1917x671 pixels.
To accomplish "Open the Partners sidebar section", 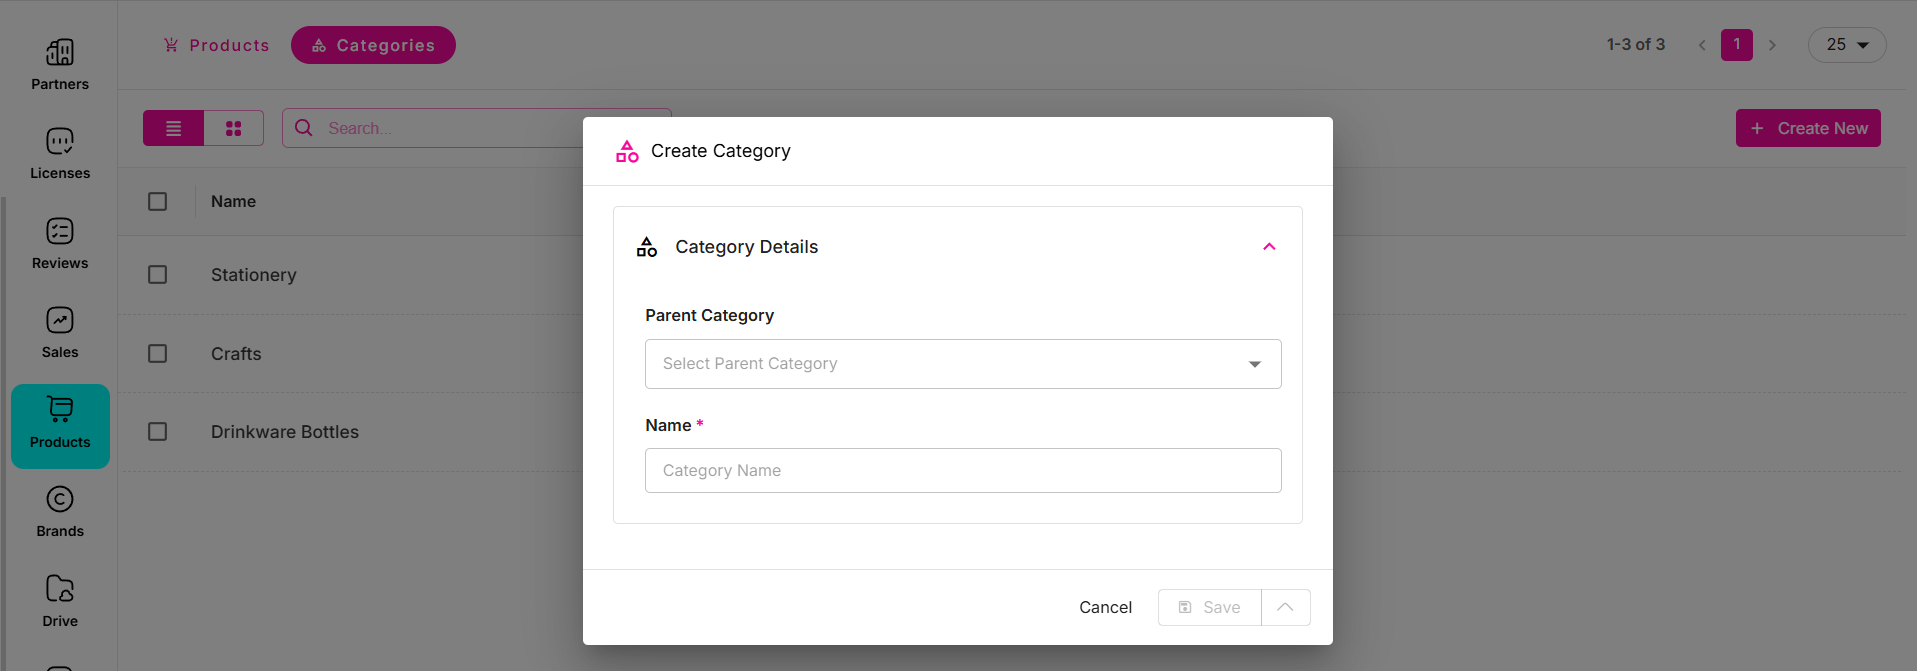I will coord(60,64).
